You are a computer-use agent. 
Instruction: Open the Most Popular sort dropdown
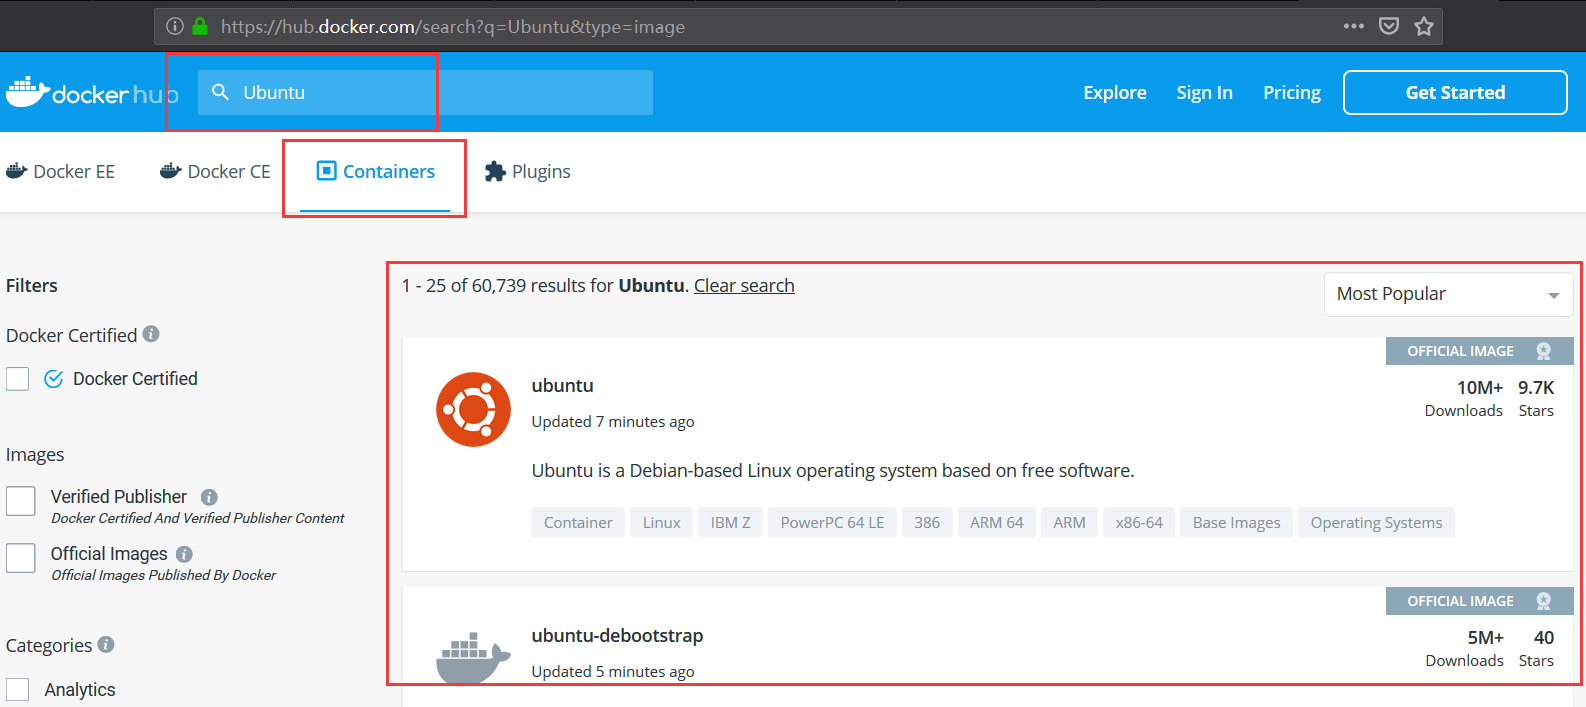click(1448, 294)
